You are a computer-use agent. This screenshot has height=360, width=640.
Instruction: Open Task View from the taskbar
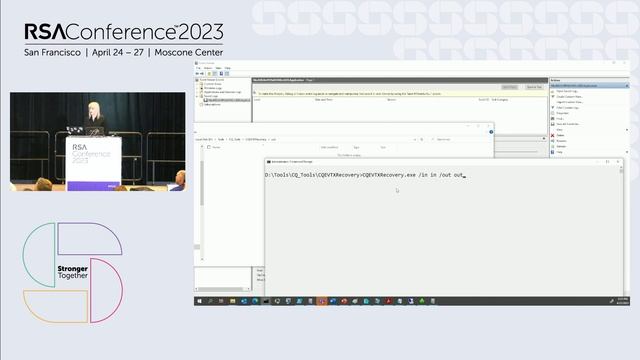(x=221, y=301)
